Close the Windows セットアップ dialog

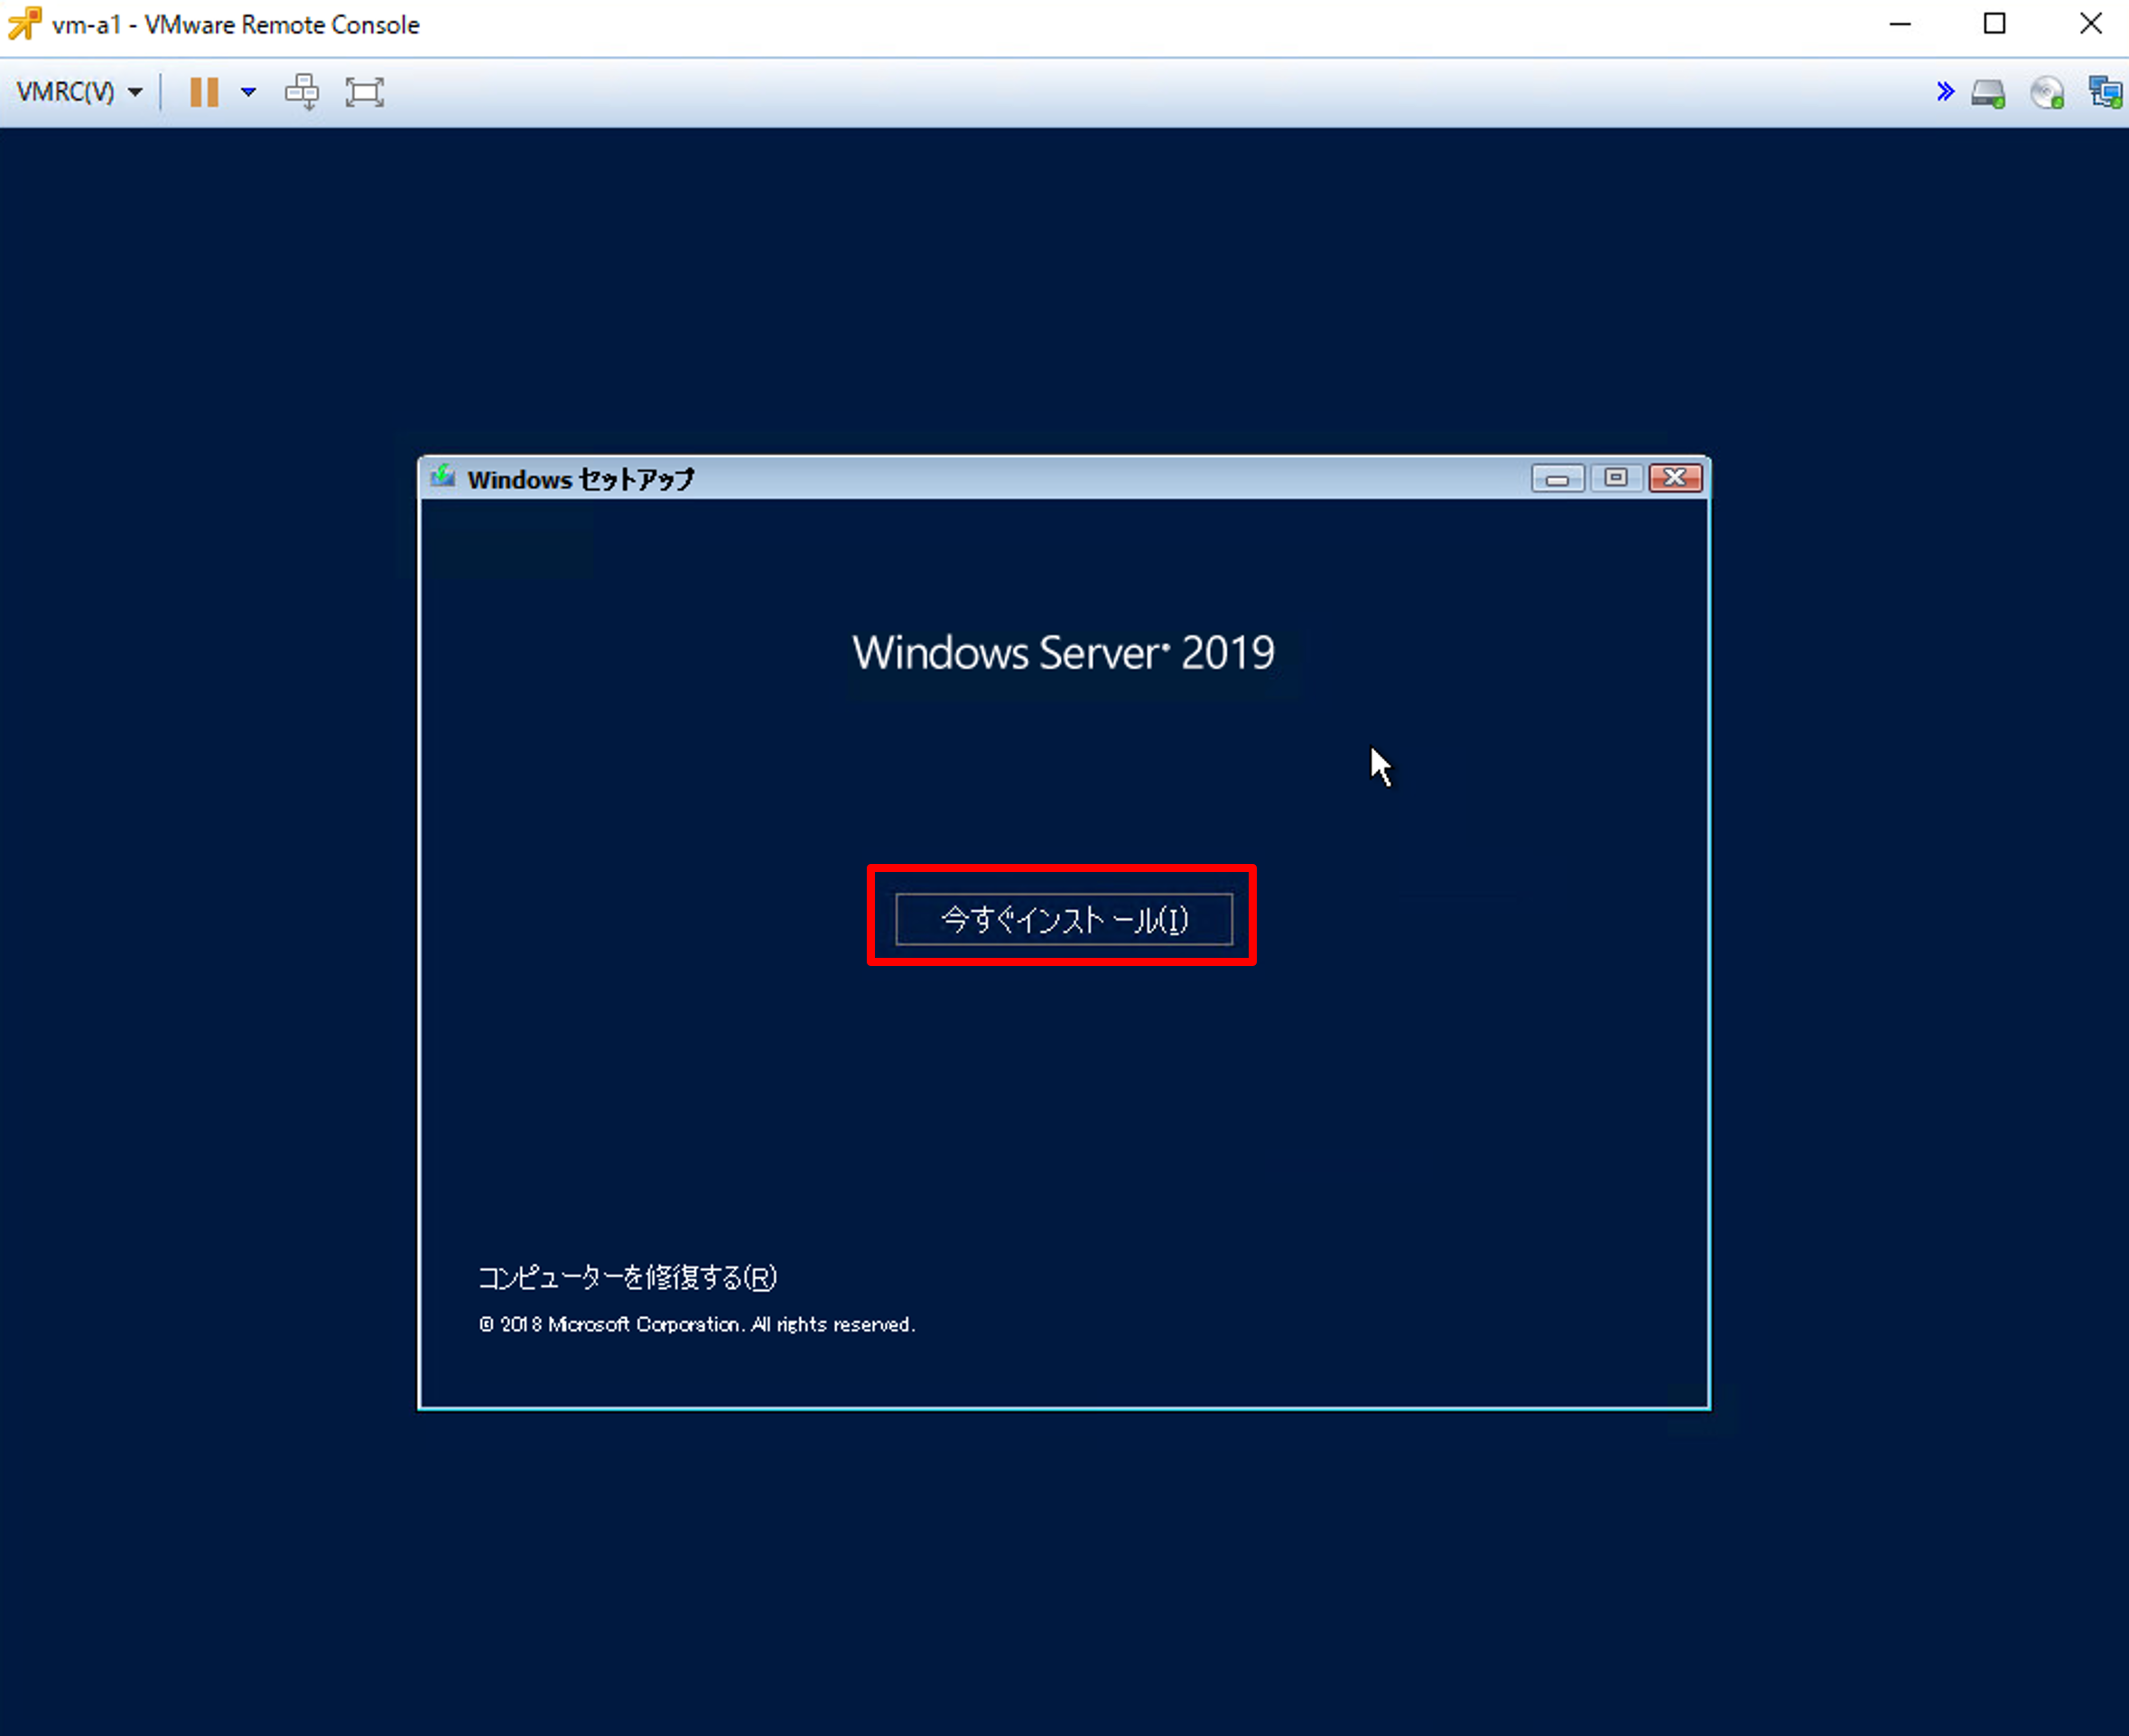1675,478
